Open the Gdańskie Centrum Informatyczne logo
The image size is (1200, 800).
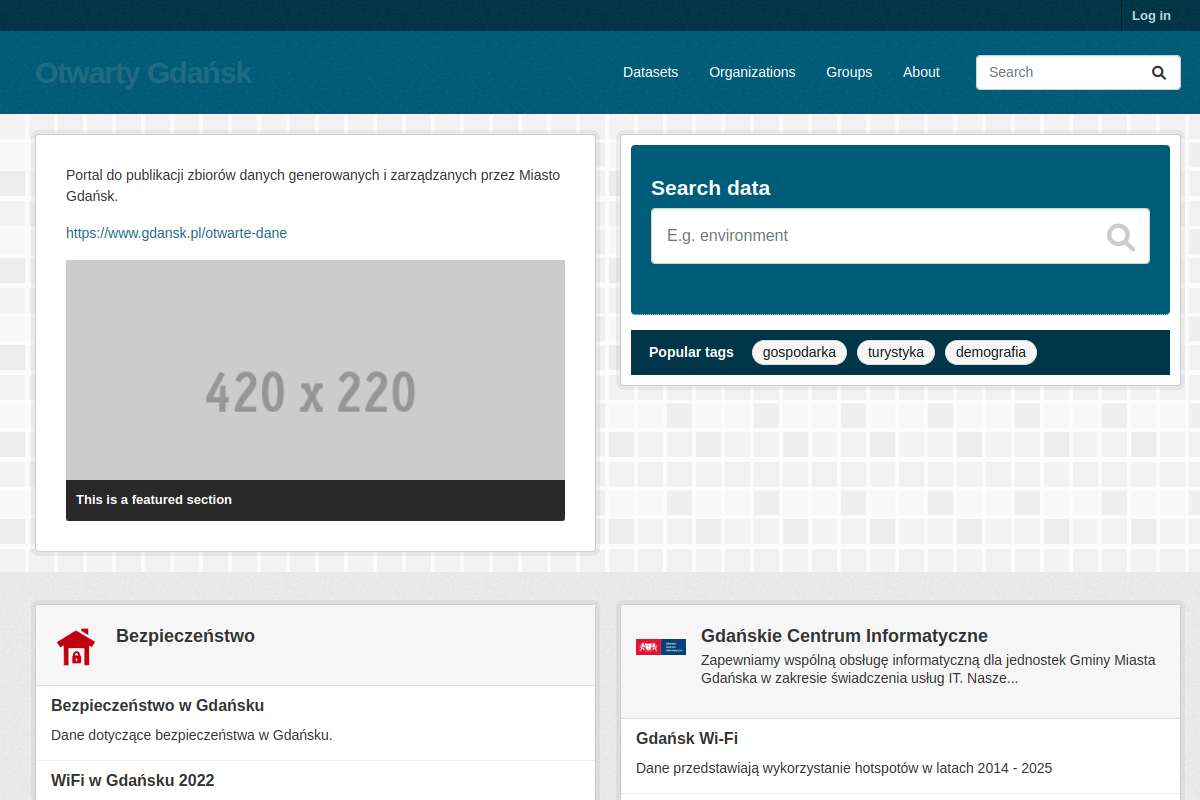661,647
